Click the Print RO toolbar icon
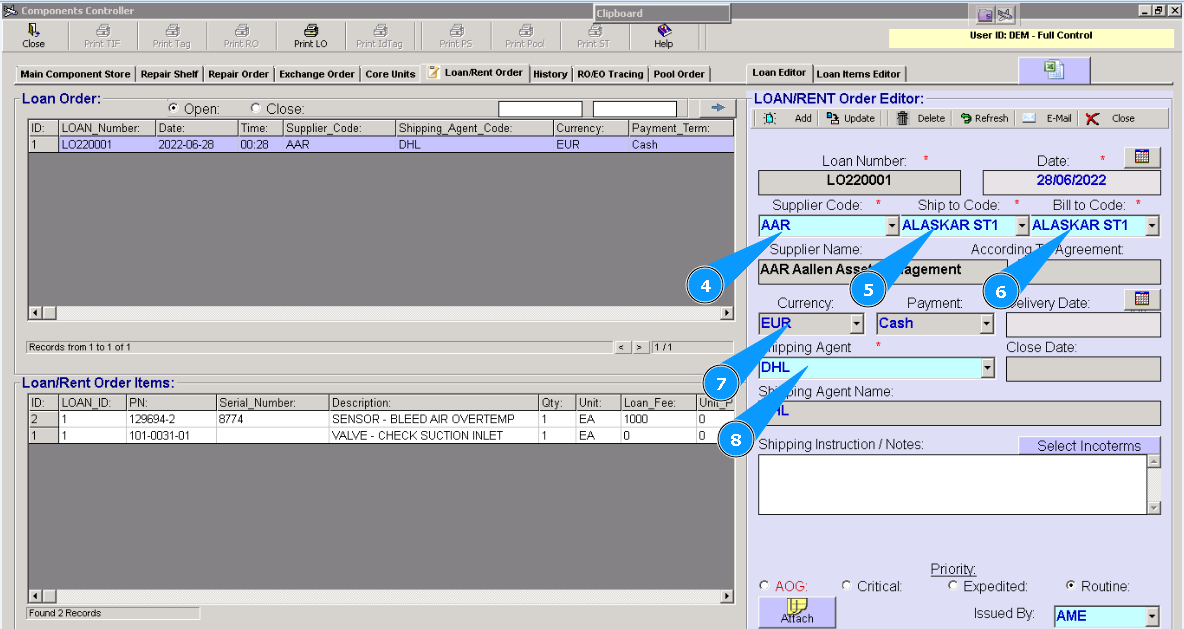This screenshot has height=629, width=1184. coord(241,35)
